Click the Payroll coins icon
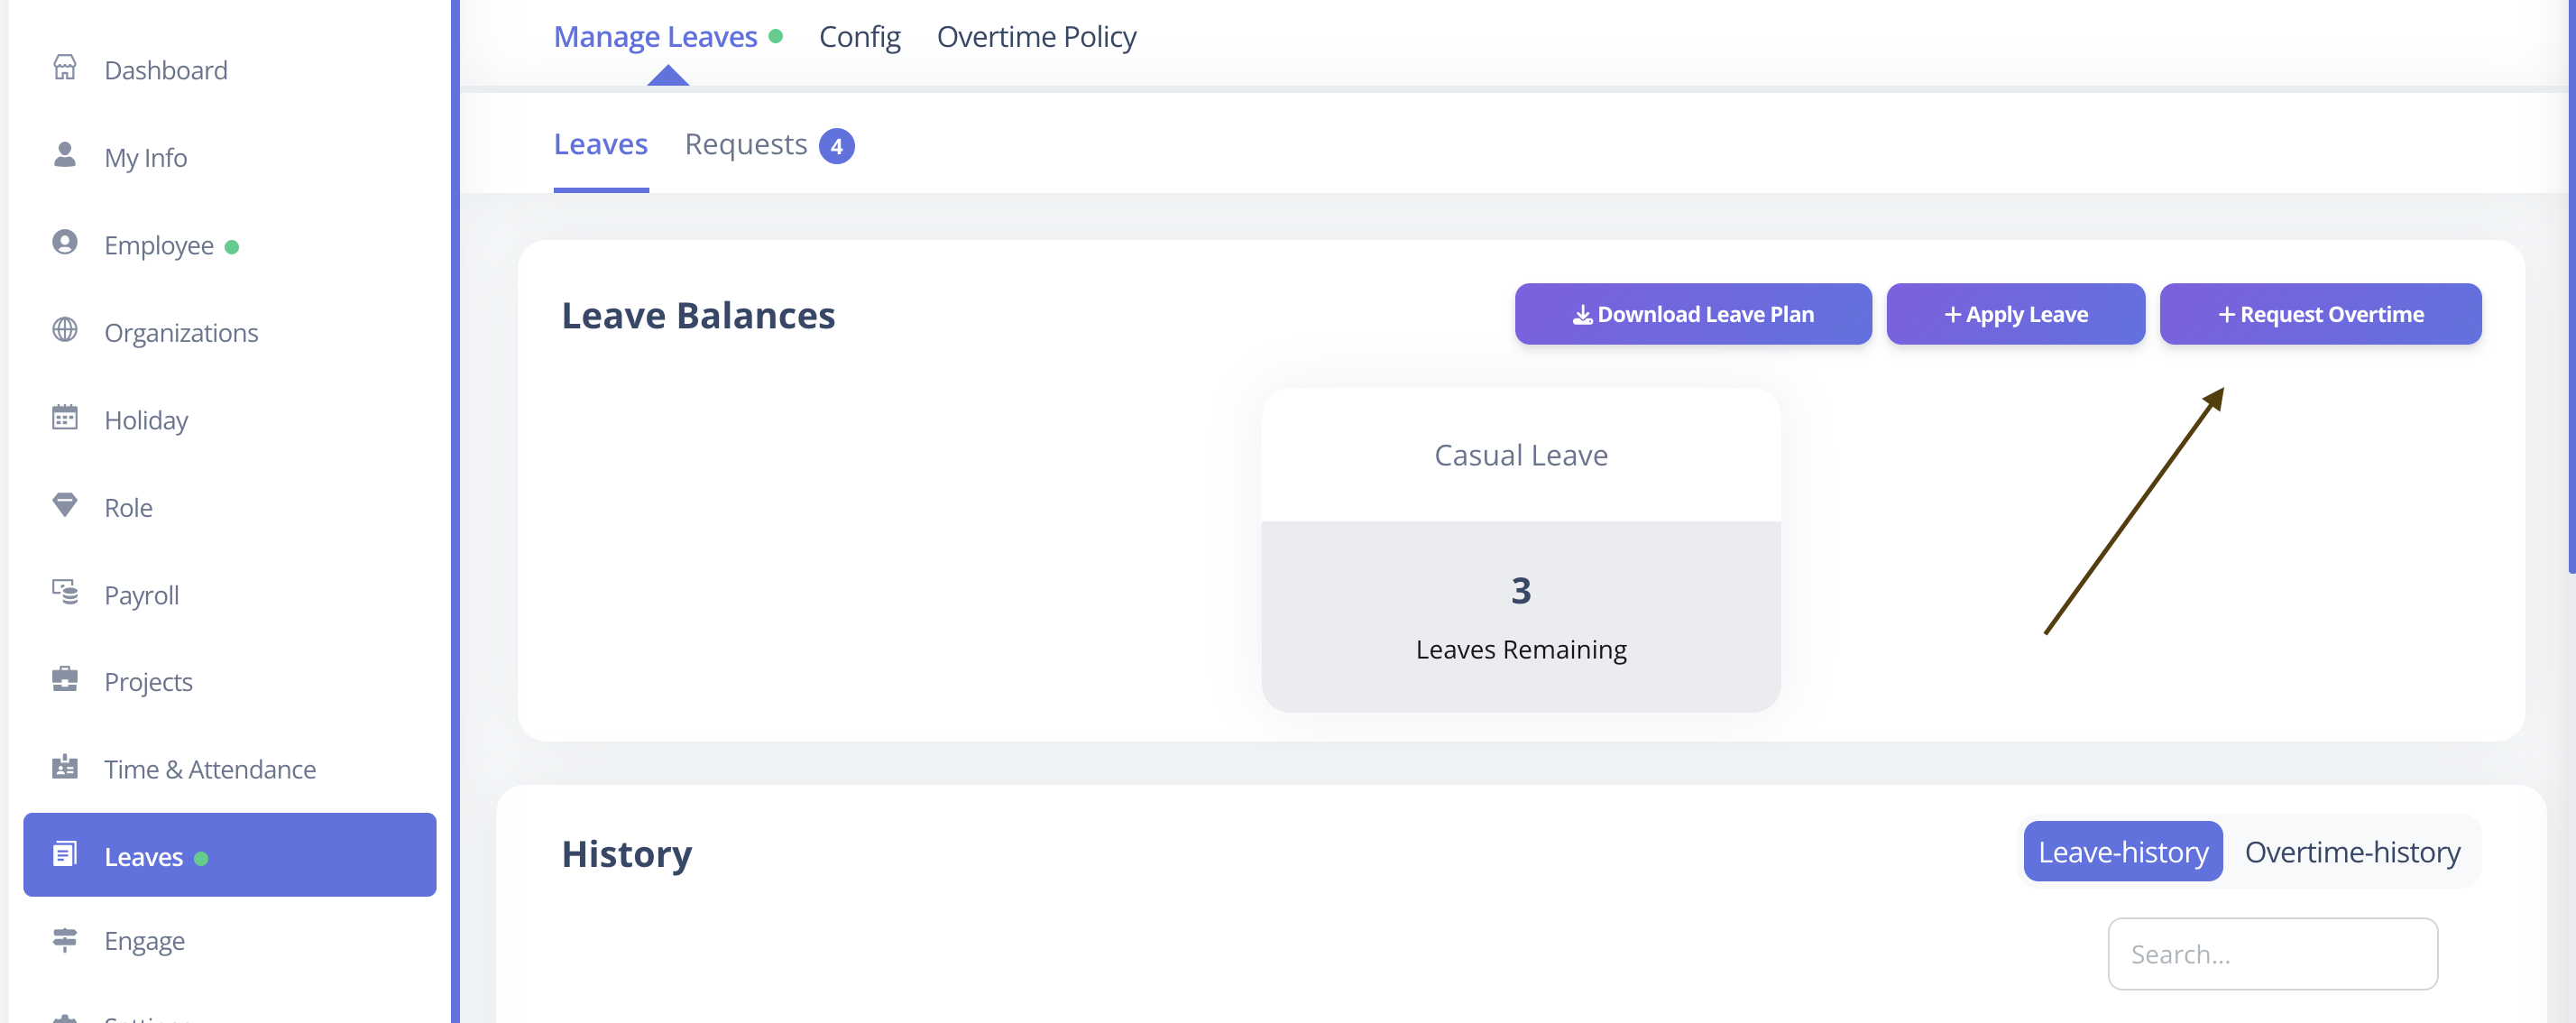This screenshot has height=1023, width=2576. [x=65, y=592]
